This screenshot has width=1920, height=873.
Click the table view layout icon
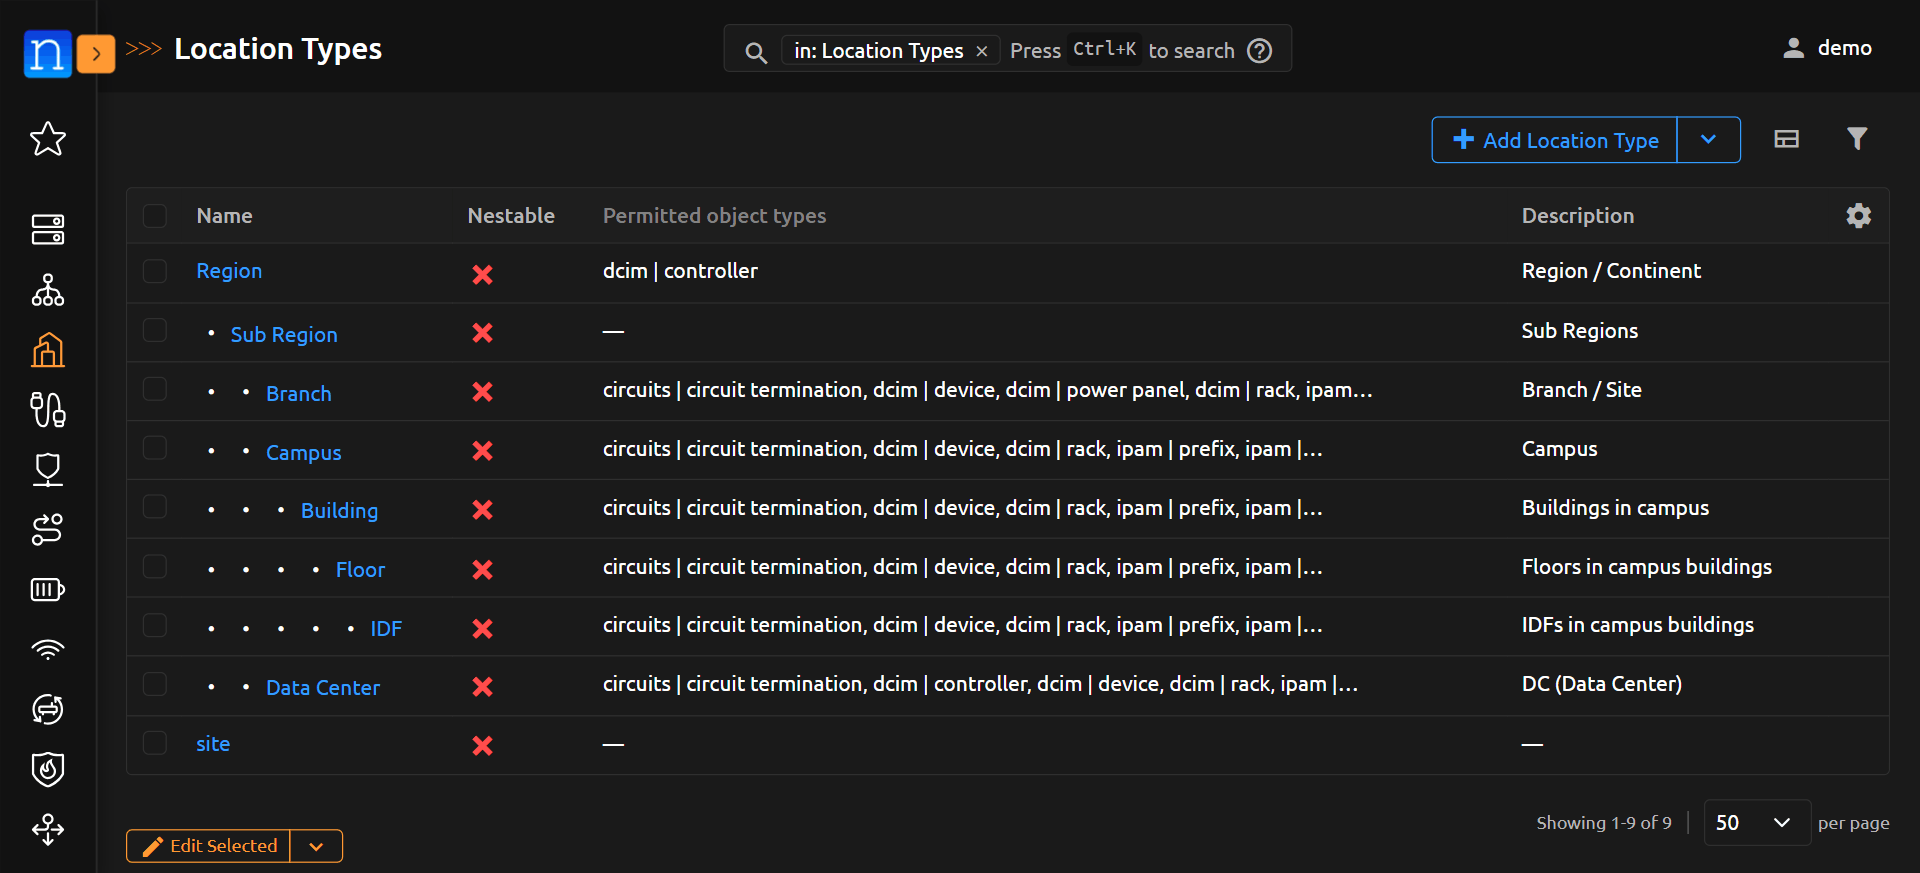click(x=1786, y=139)
